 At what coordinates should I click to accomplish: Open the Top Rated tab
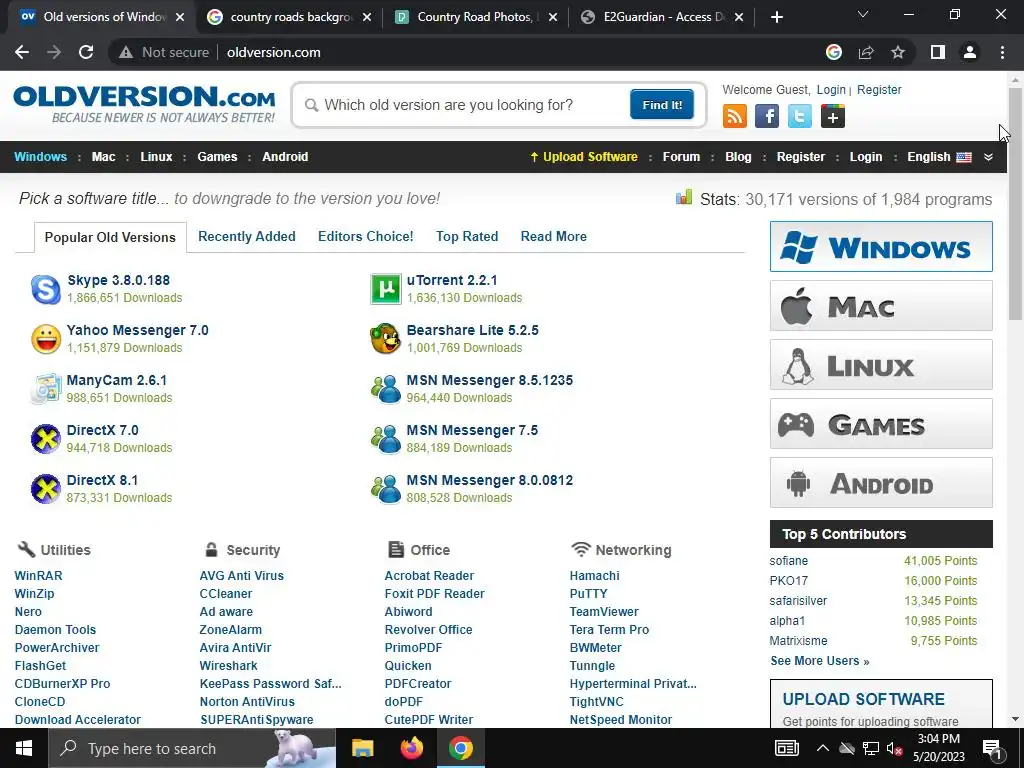(467, 236)
